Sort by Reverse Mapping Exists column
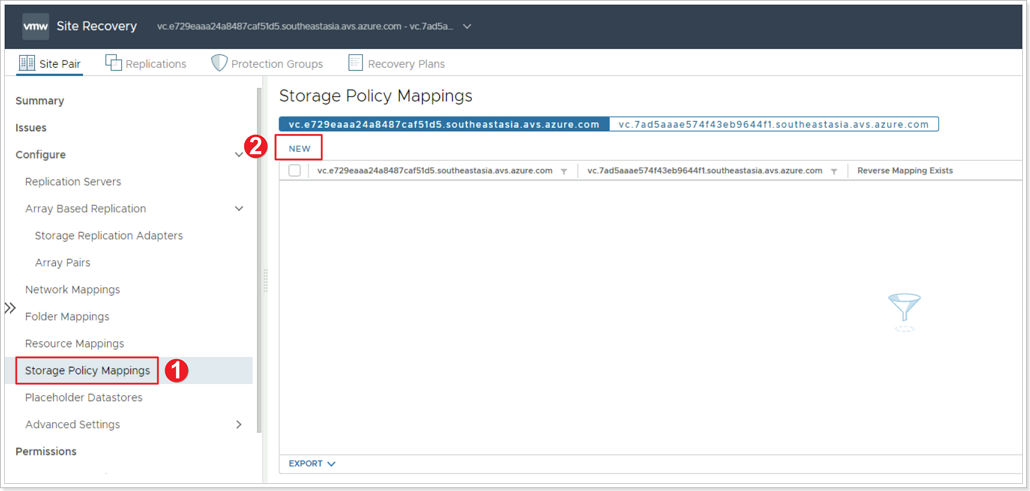1030x491 pixels. (x=905, y=170)
